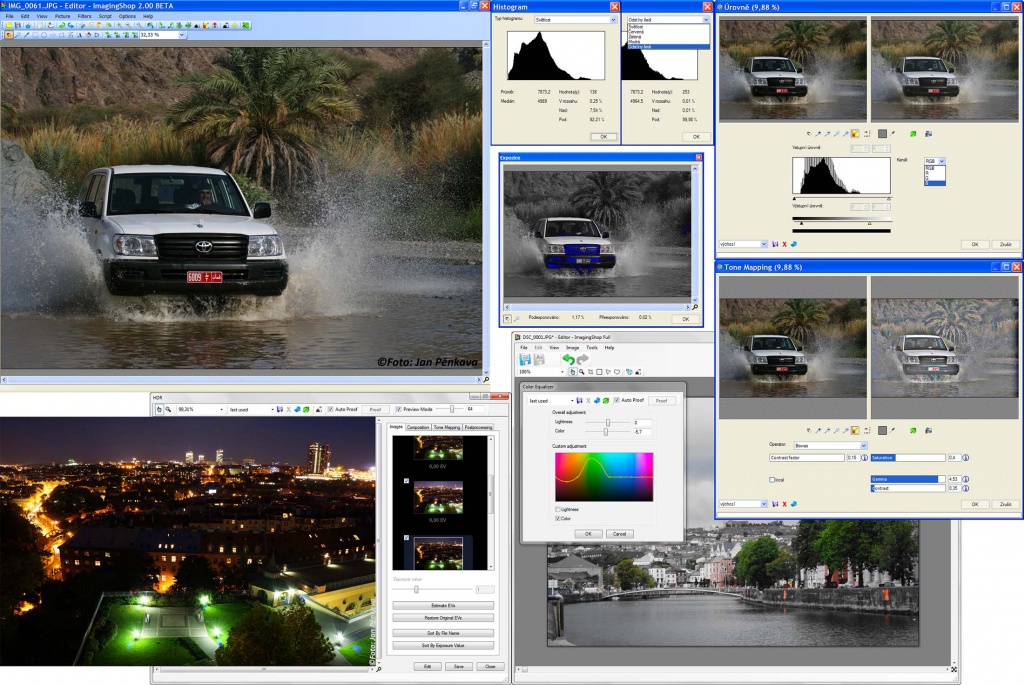
Task: Click Estimate EVs button in HDR window
Action: pos(443,605)
